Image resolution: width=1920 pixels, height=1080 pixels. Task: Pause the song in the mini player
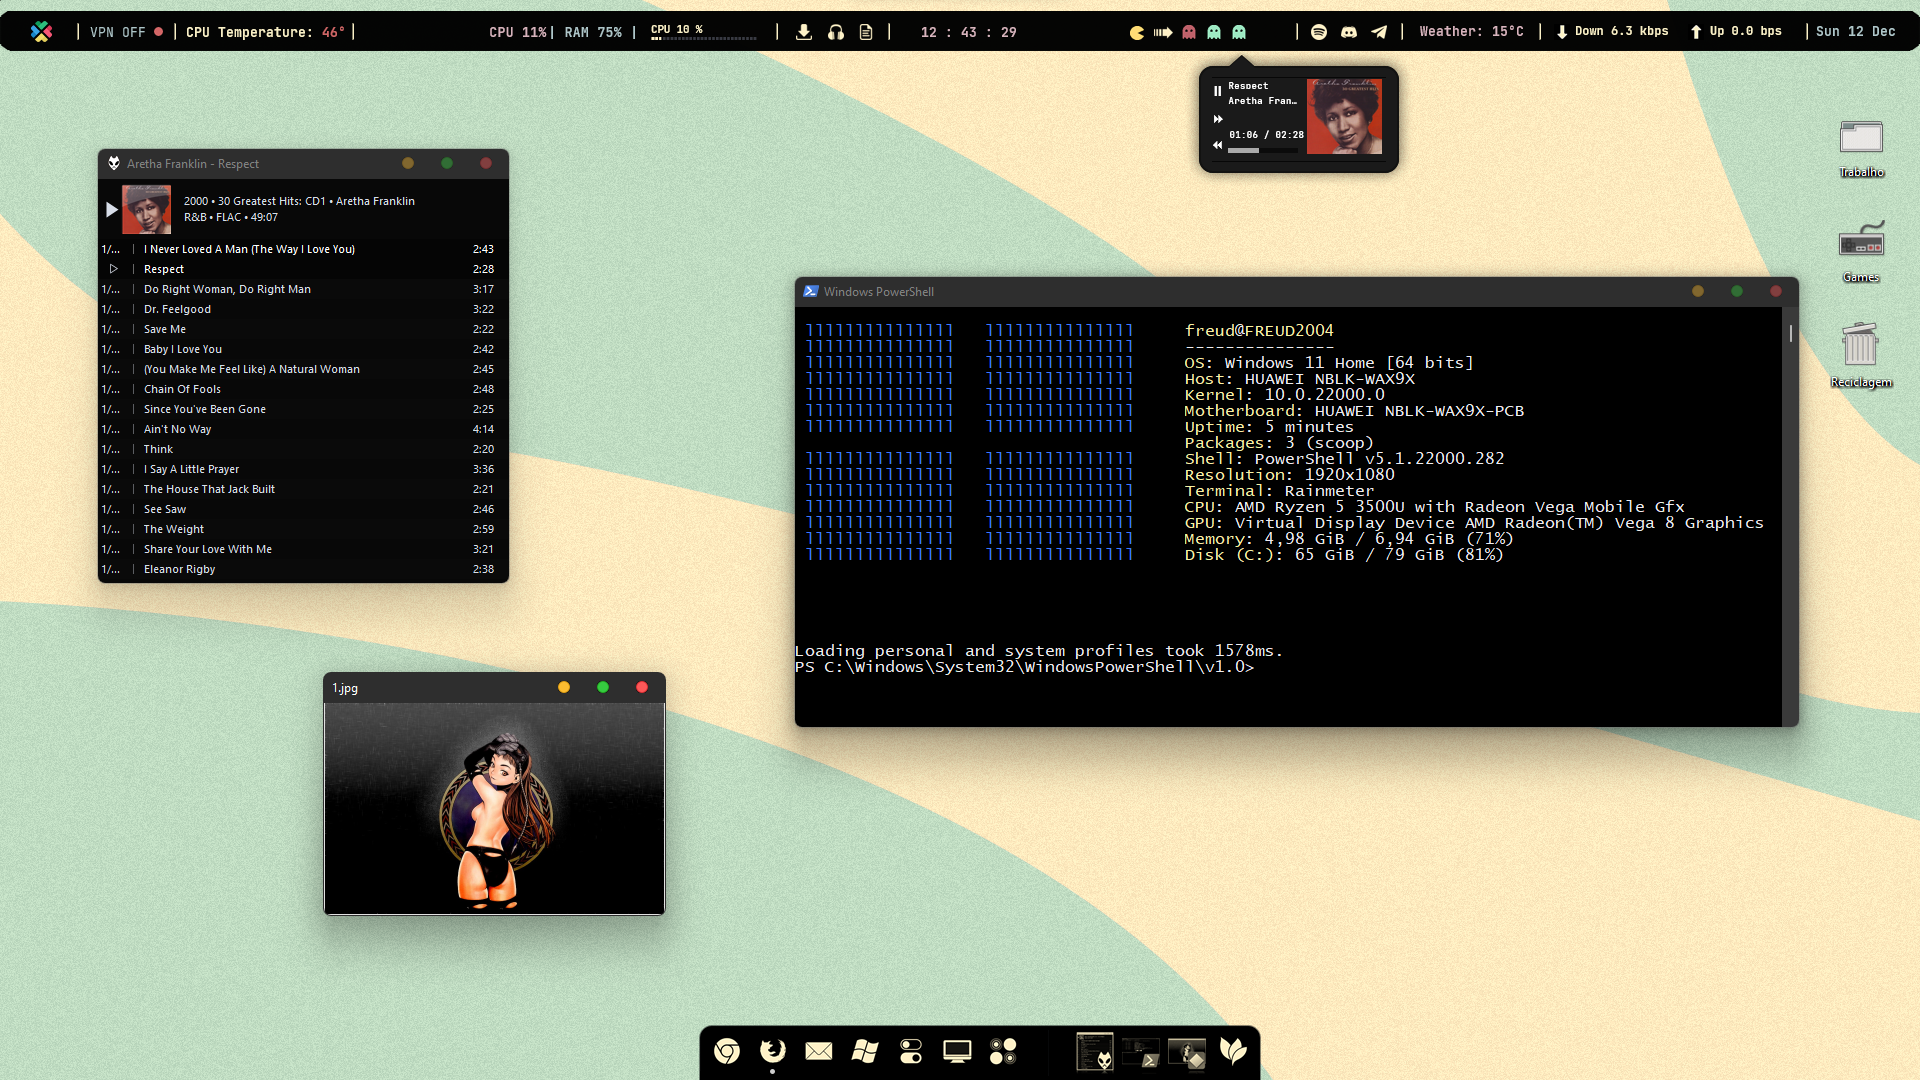pyautogui.click(x=1217, y=91)
